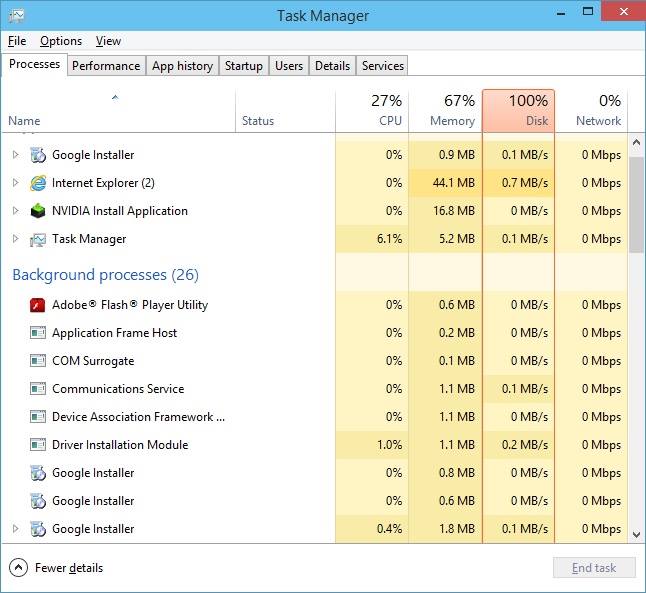Click the End task button
The image size is (646, 593).
594,568
